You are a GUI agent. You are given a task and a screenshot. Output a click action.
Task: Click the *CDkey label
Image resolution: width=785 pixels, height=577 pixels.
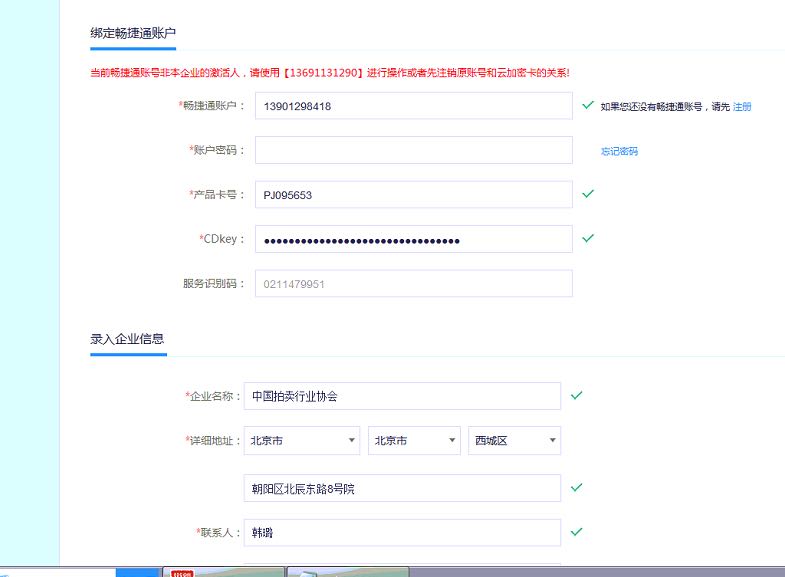(222, 239)
